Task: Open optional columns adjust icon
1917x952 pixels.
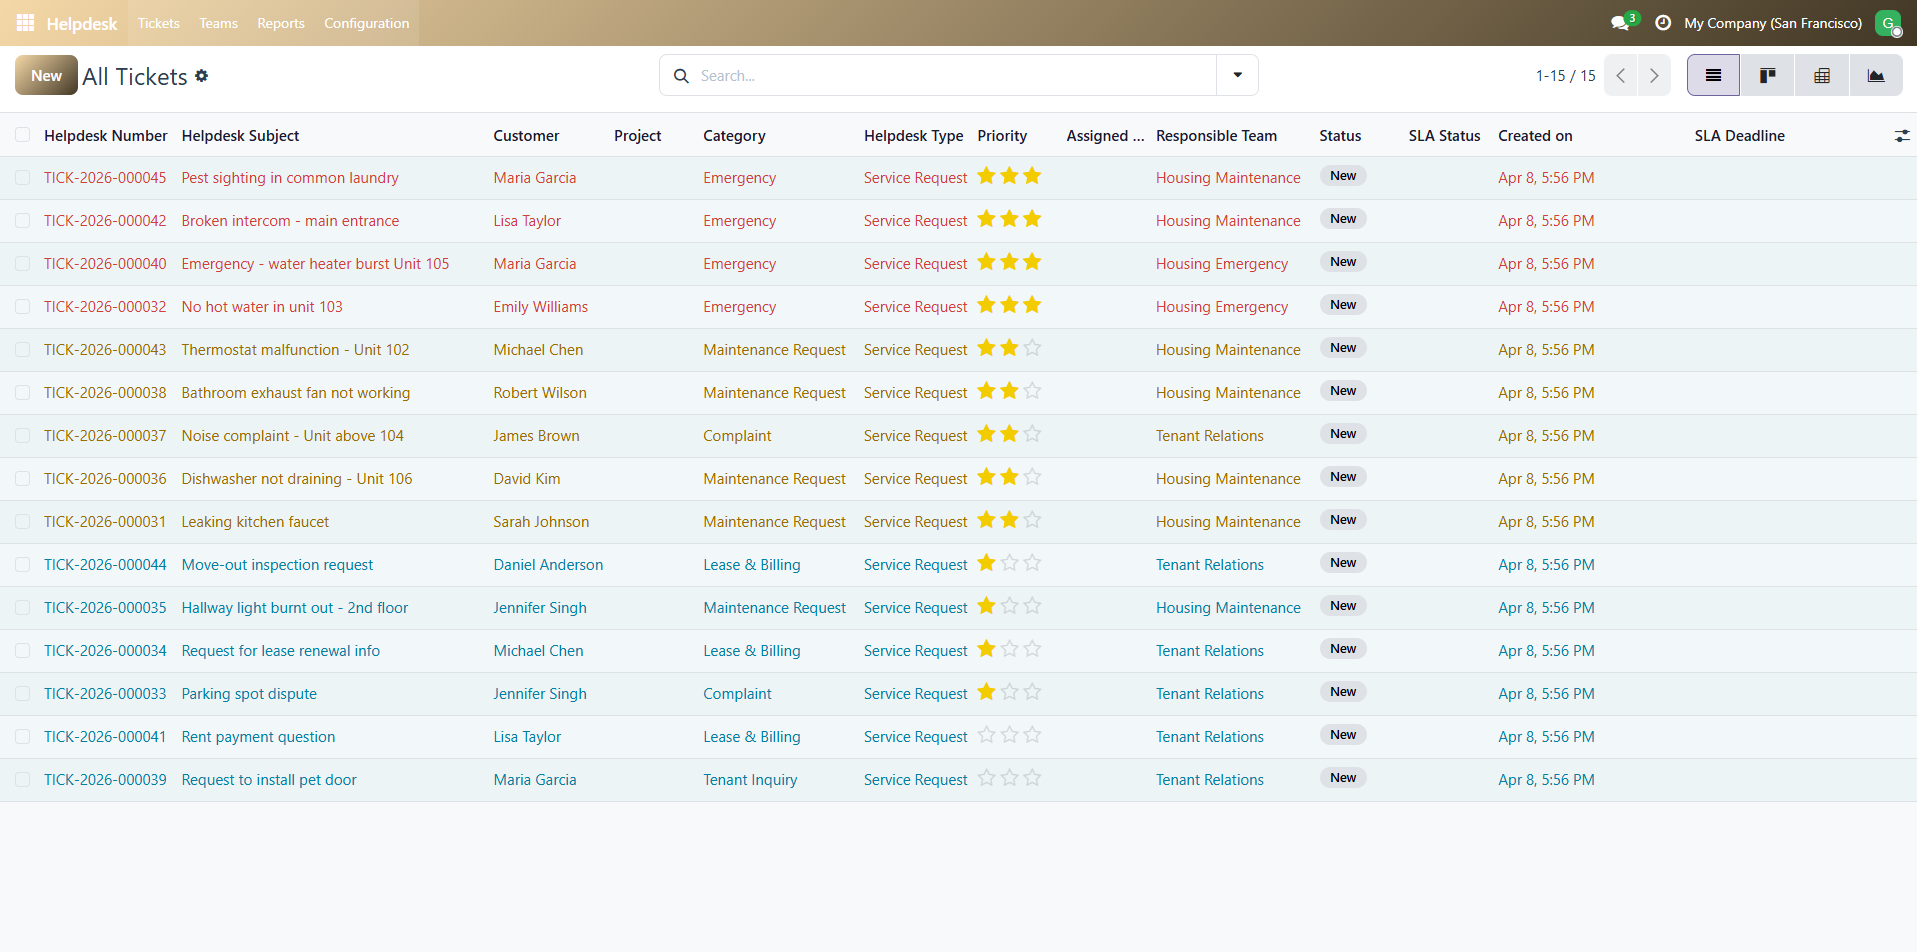Action: pos(1901,136)
